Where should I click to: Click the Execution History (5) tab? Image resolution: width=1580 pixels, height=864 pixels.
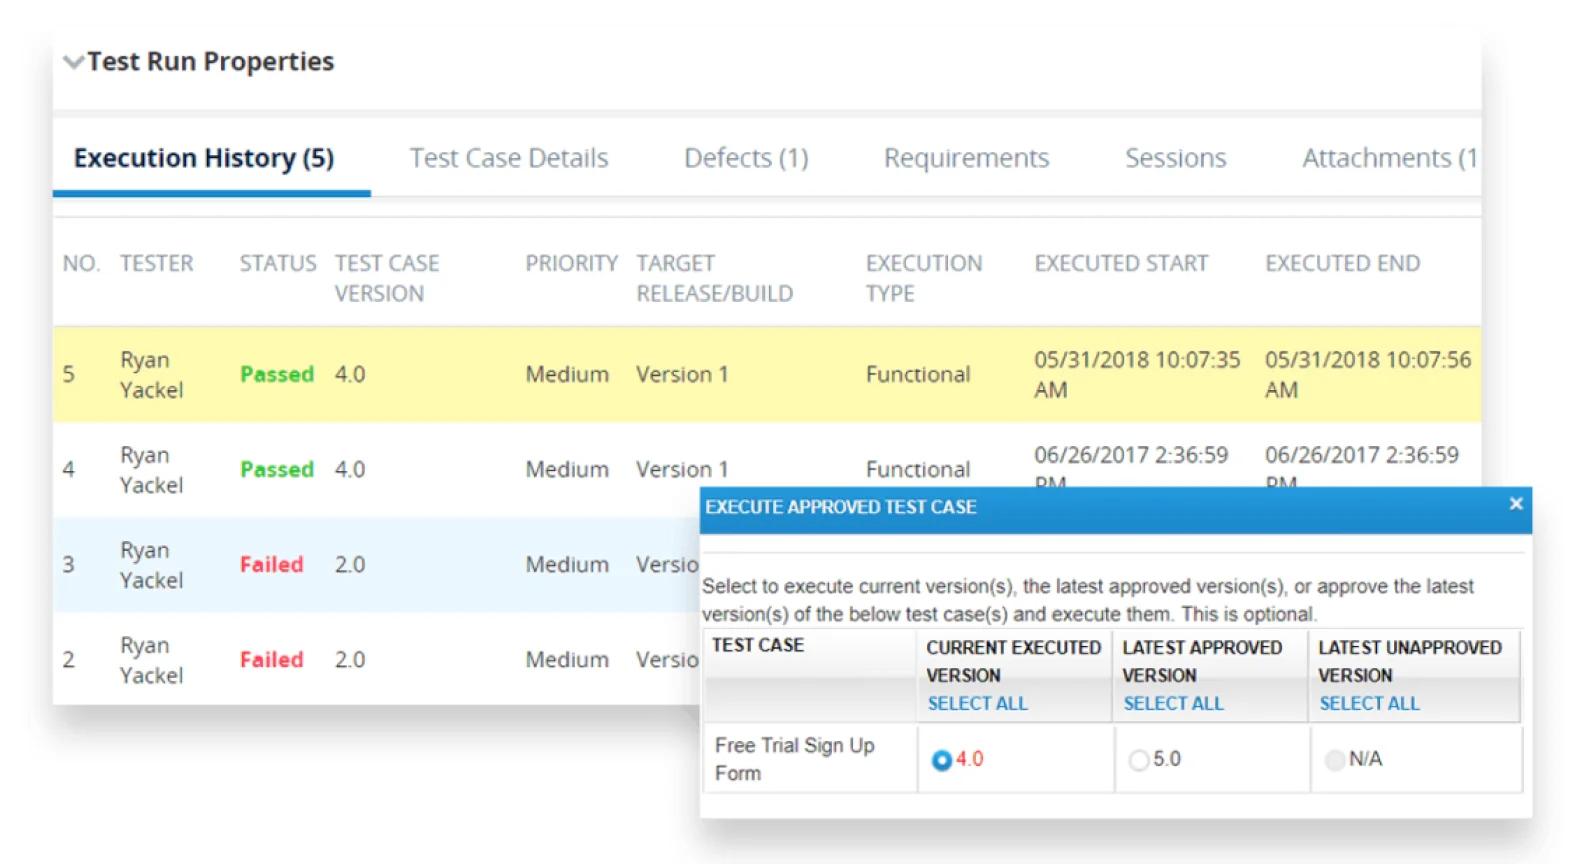click(204, 158)
